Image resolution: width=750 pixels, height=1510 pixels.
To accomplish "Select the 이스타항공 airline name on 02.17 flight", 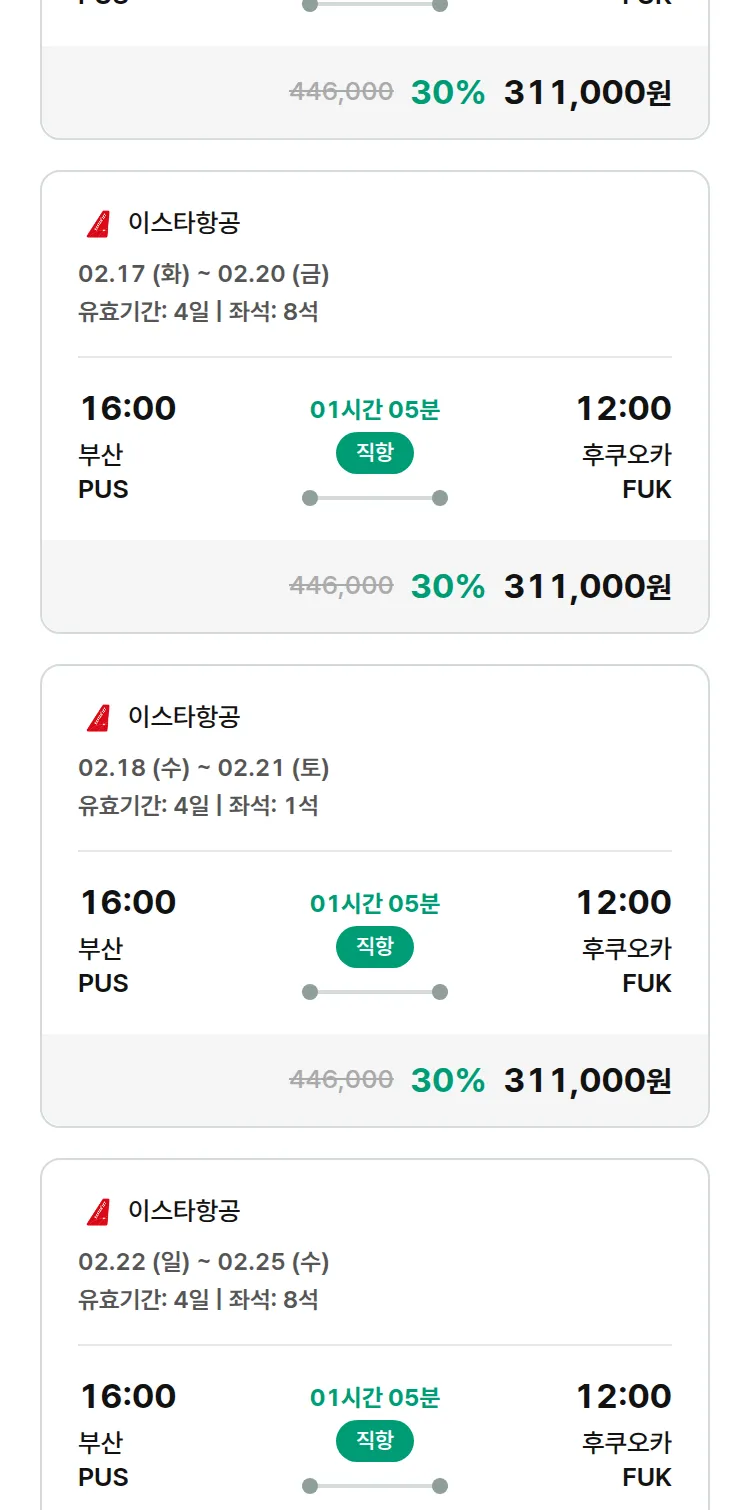I will [x=184, y=223].
